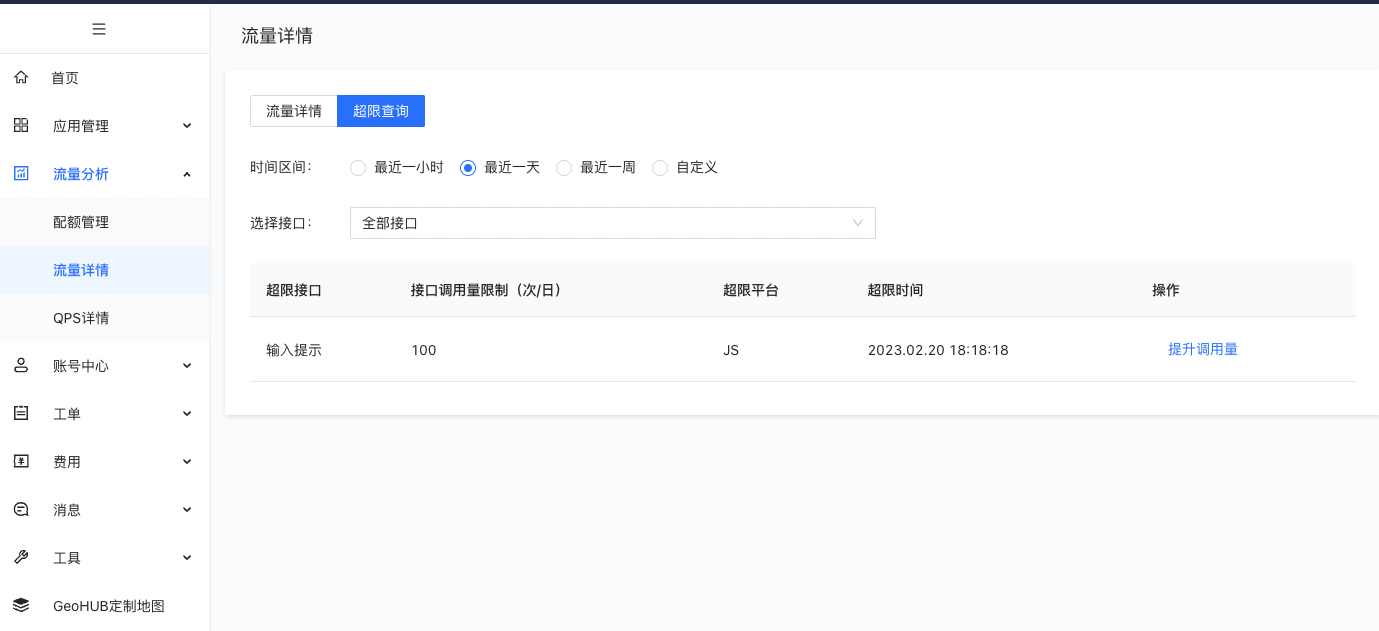Click the 接口调用量限制（次/日） column header
This screenshot has width=1379, height=631.
[486, 290]
